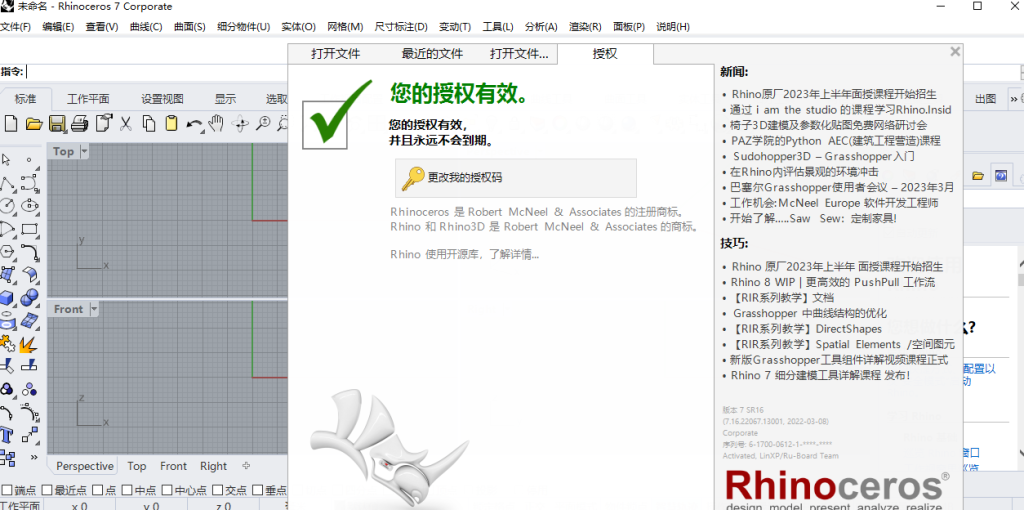Viewport: 1024px width, 510px height.
Task: Activate the Pan hand tool
Action: coord(217,124)
